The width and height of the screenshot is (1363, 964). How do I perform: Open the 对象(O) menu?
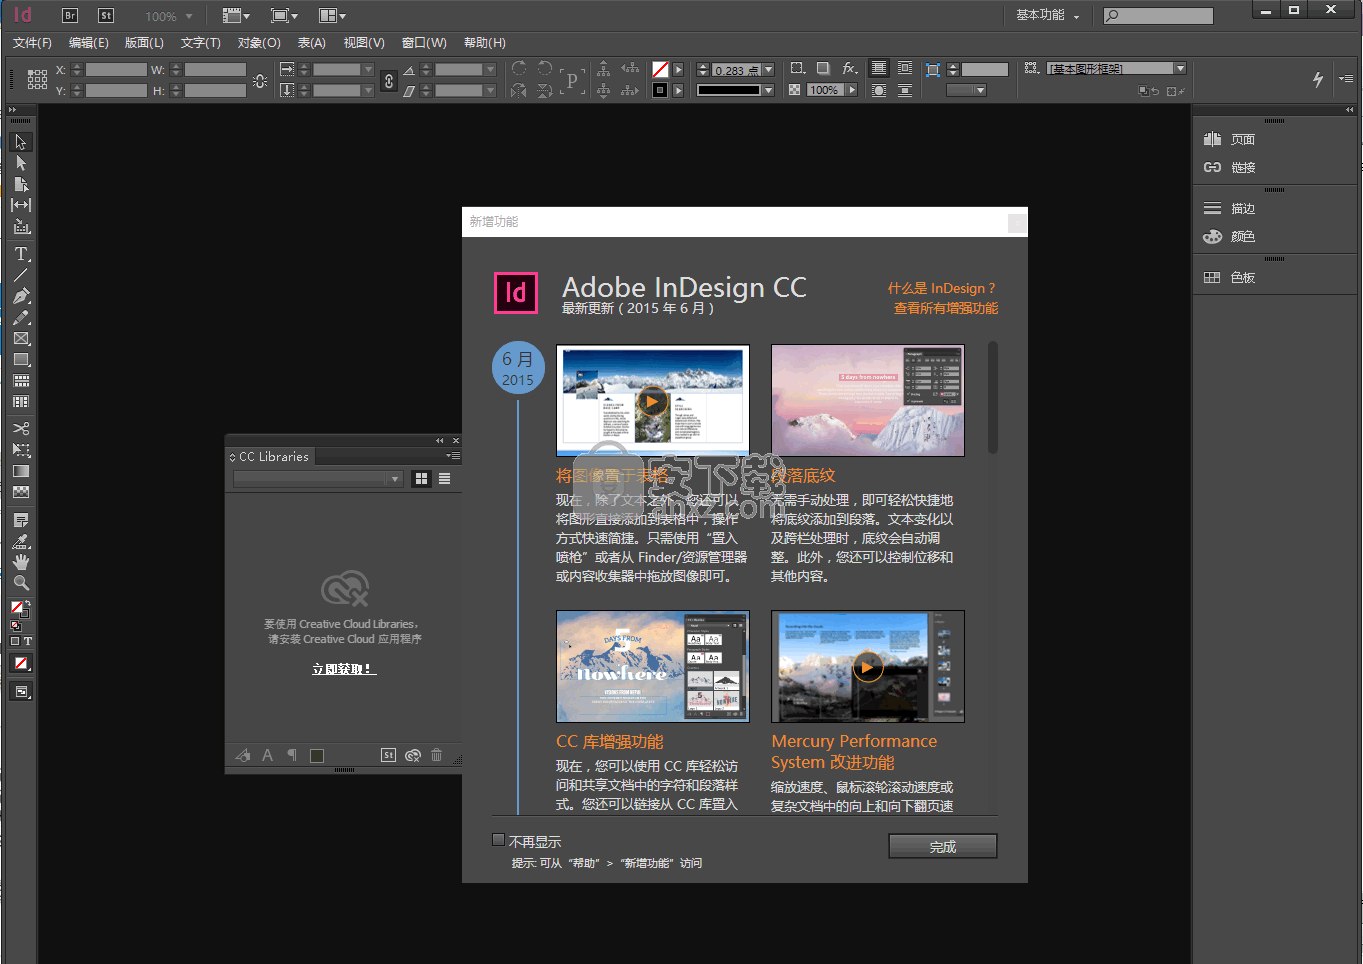click(259, 43)
